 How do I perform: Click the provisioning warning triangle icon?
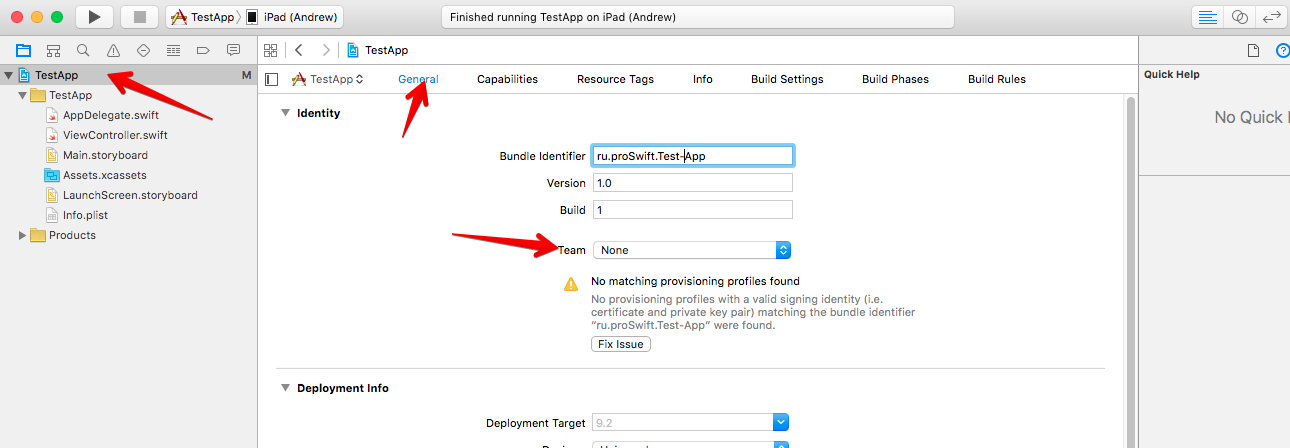(x=571, y=284)
